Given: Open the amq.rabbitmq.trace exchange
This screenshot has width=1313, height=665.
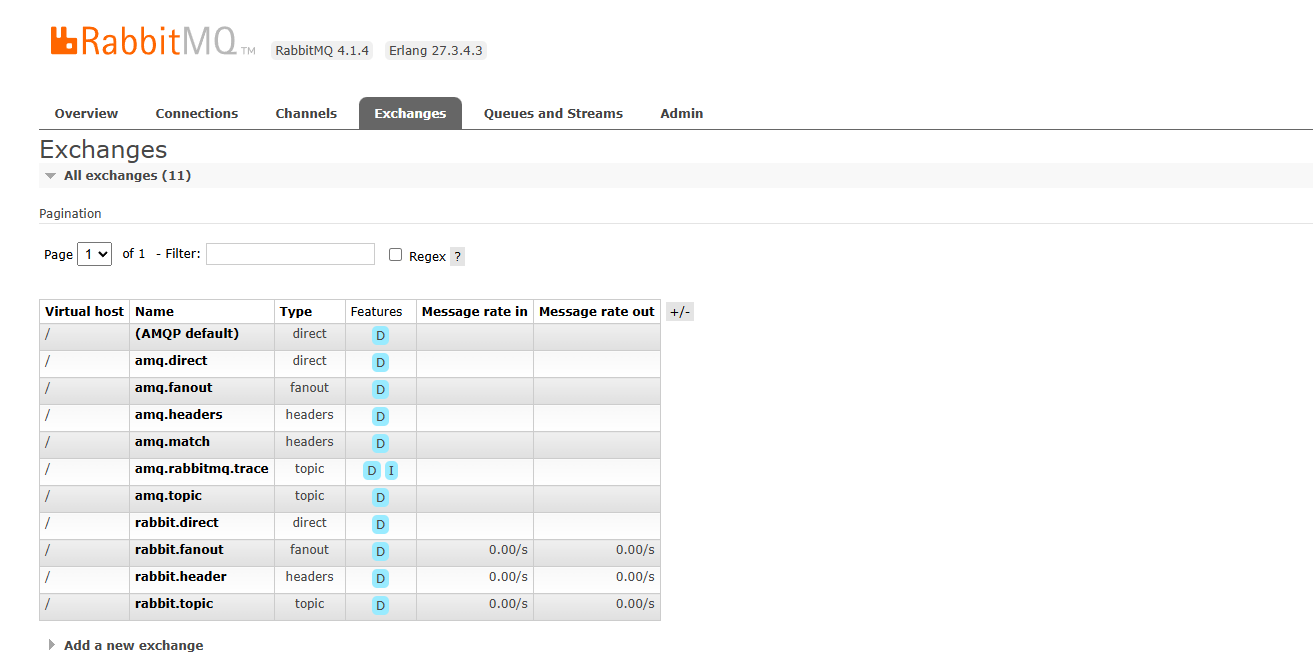Looking at the screenshot, I should click(202, 468).
